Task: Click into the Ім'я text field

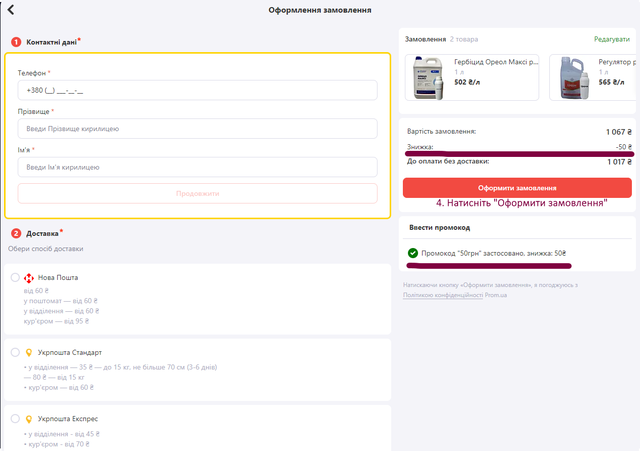Action: [x=197, y=166]
